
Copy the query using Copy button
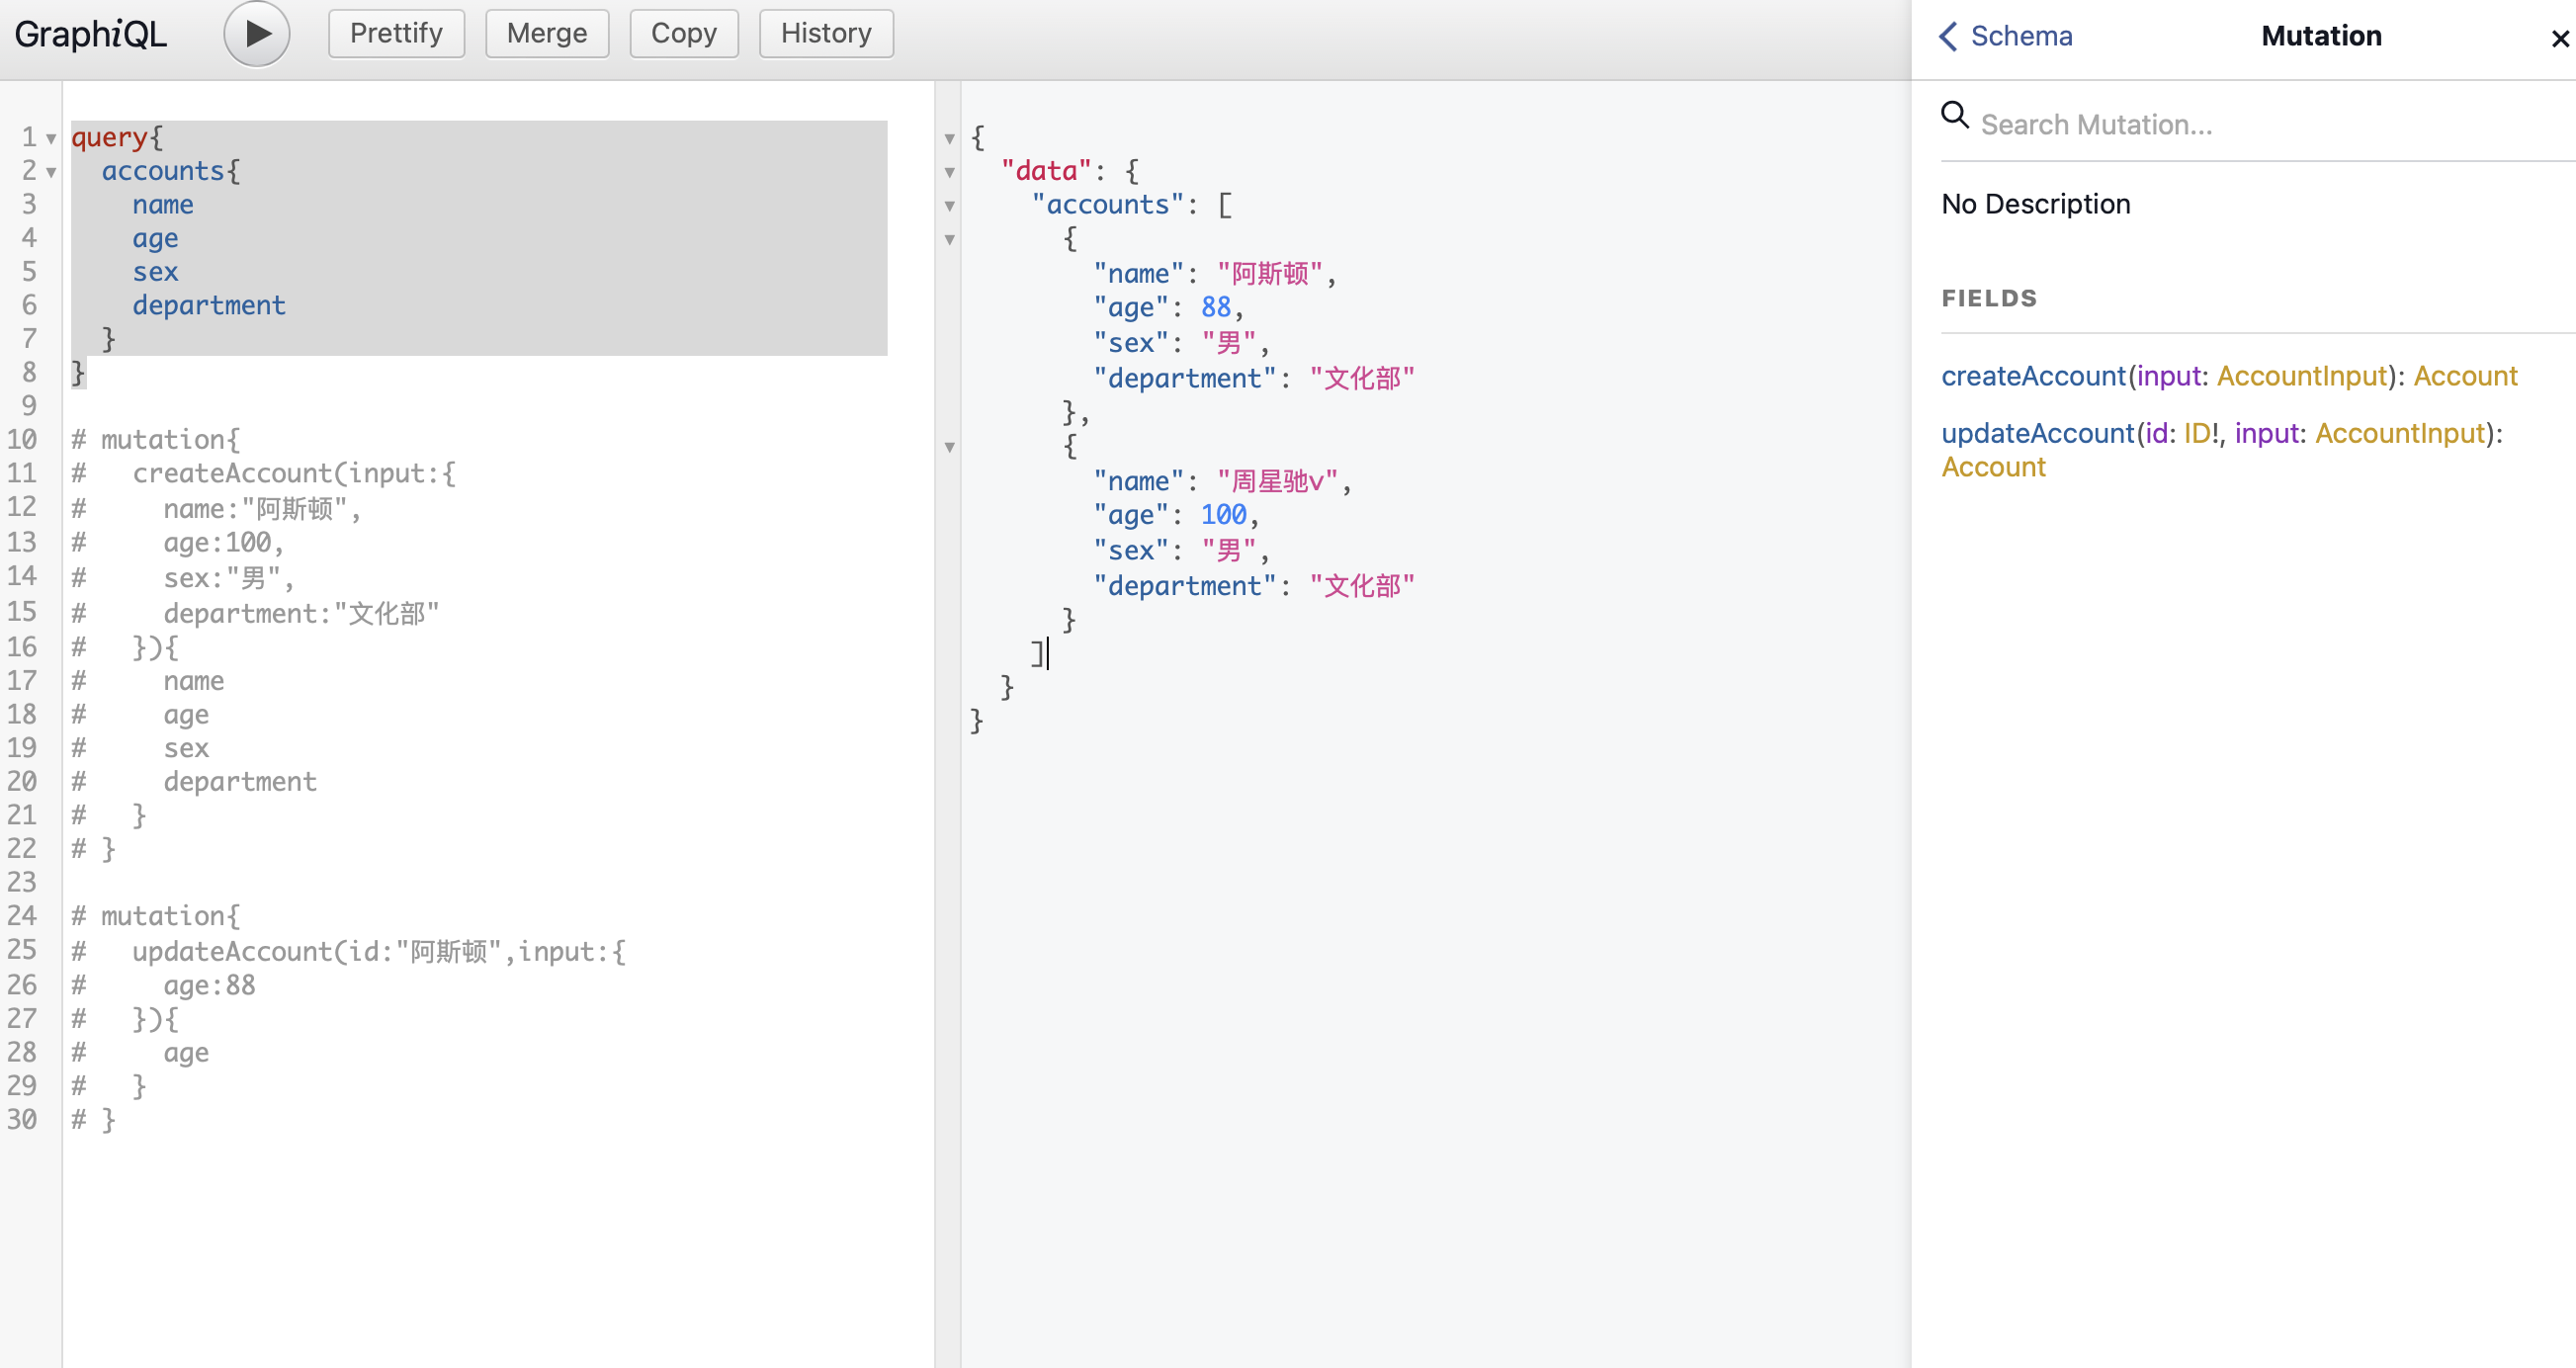pyautogui.click(x=683, y=34)
